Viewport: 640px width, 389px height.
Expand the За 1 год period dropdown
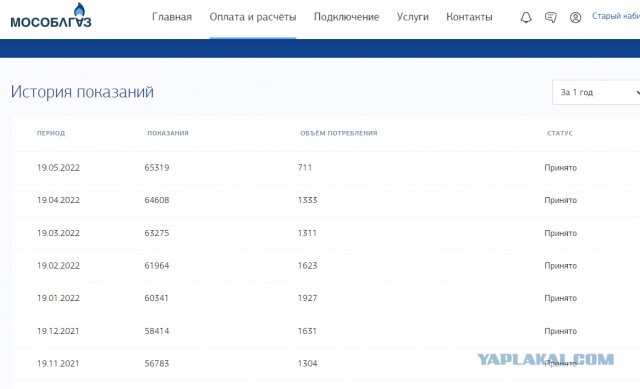pos(596,92)
